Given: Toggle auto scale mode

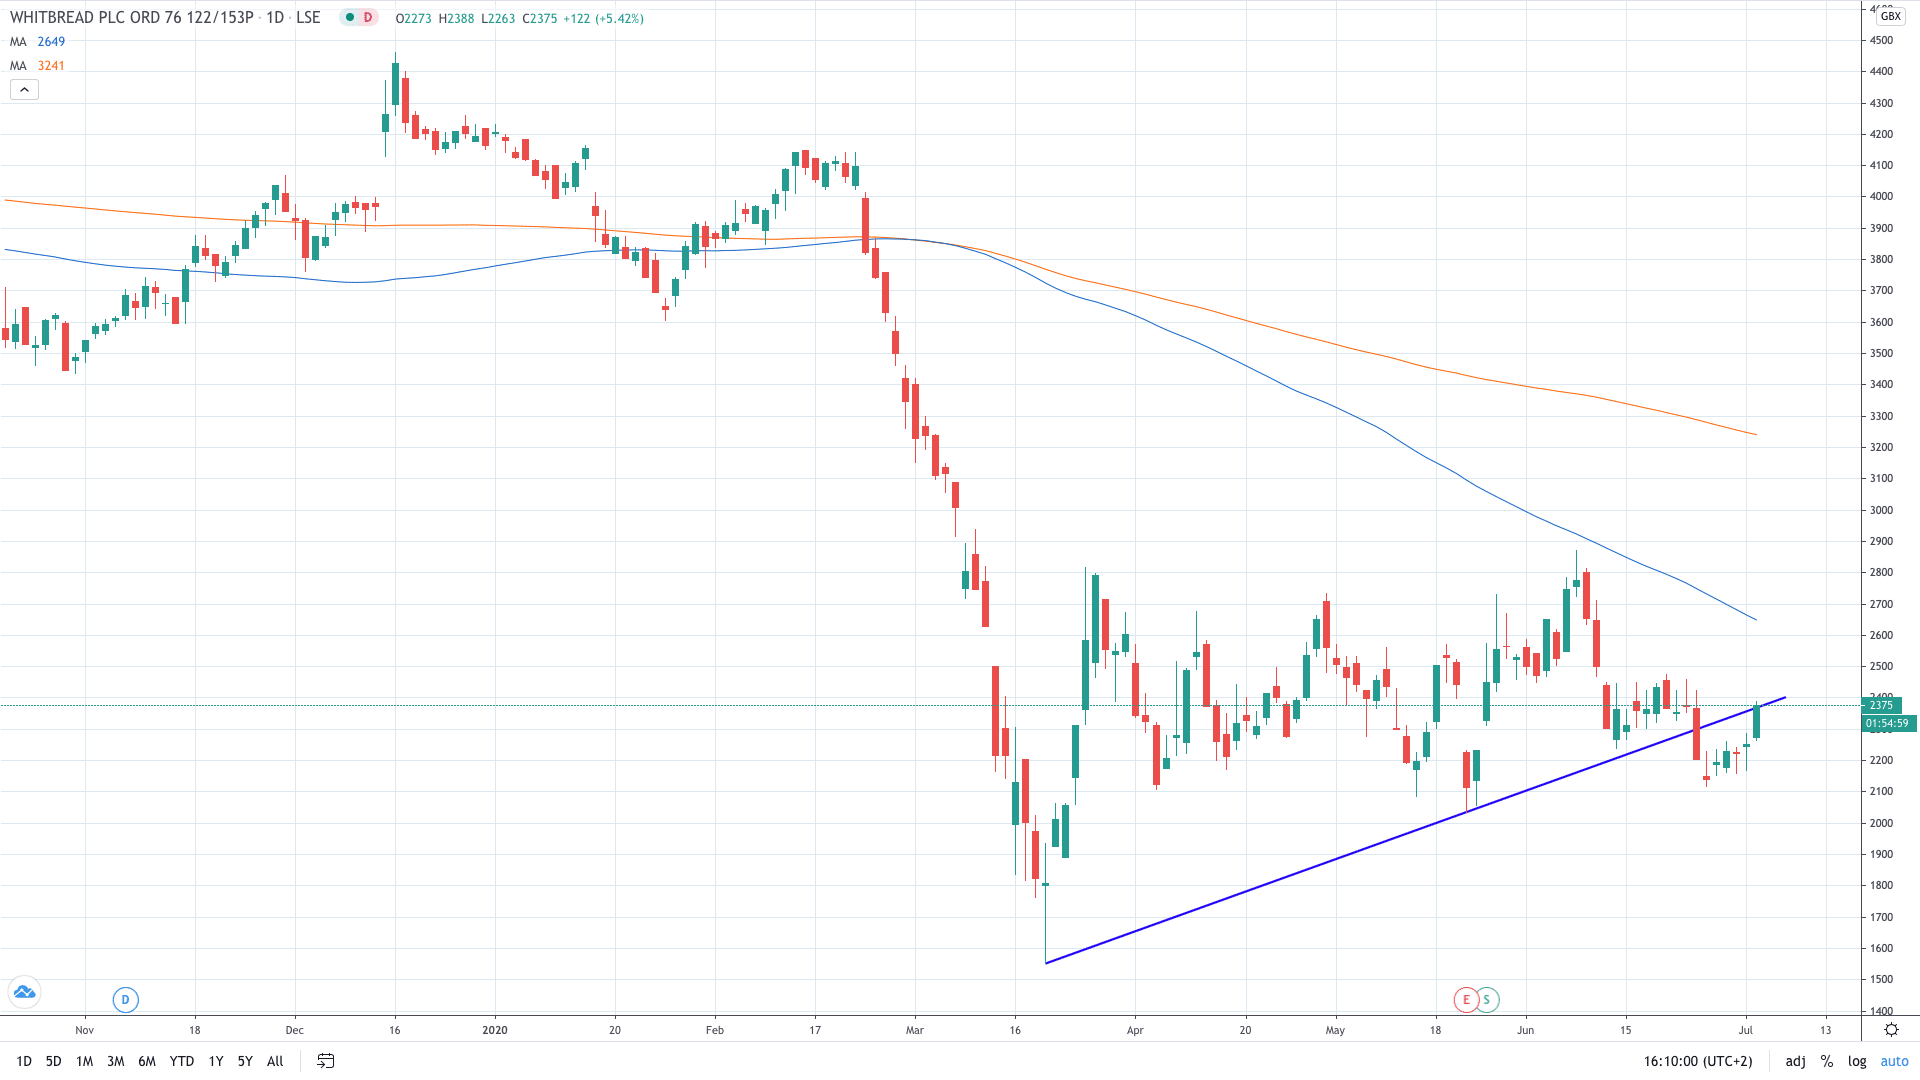Looking at the screenshot, I should click(1894, 1061).
